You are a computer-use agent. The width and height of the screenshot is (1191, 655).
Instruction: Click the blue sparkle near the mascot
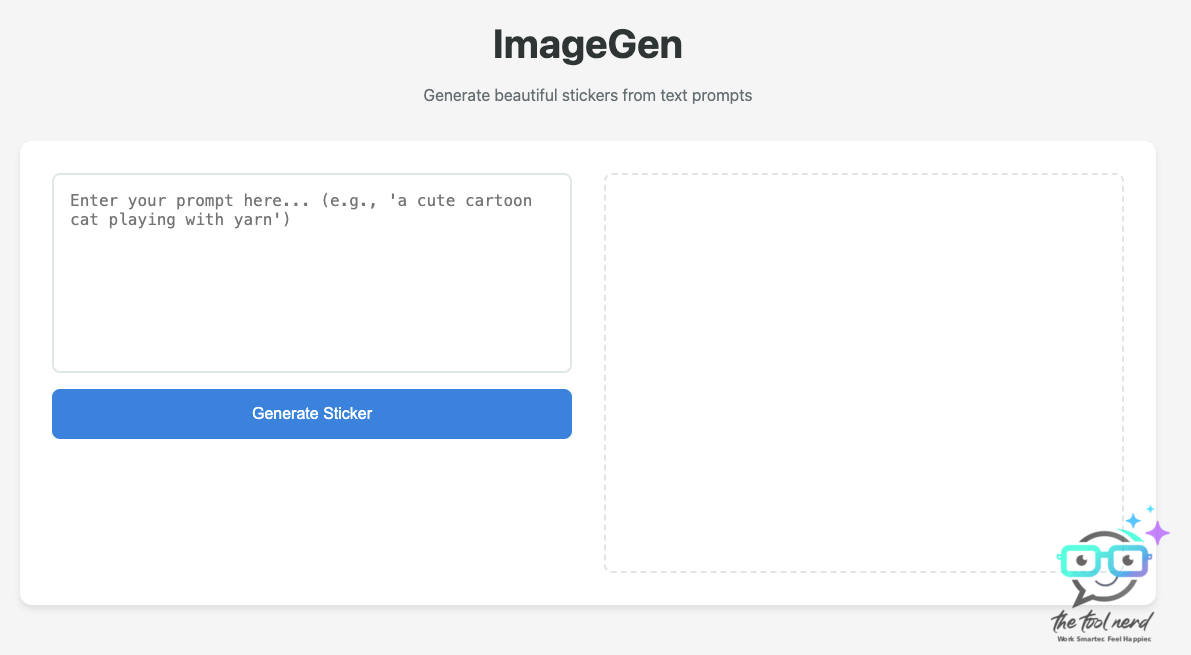1133,521
